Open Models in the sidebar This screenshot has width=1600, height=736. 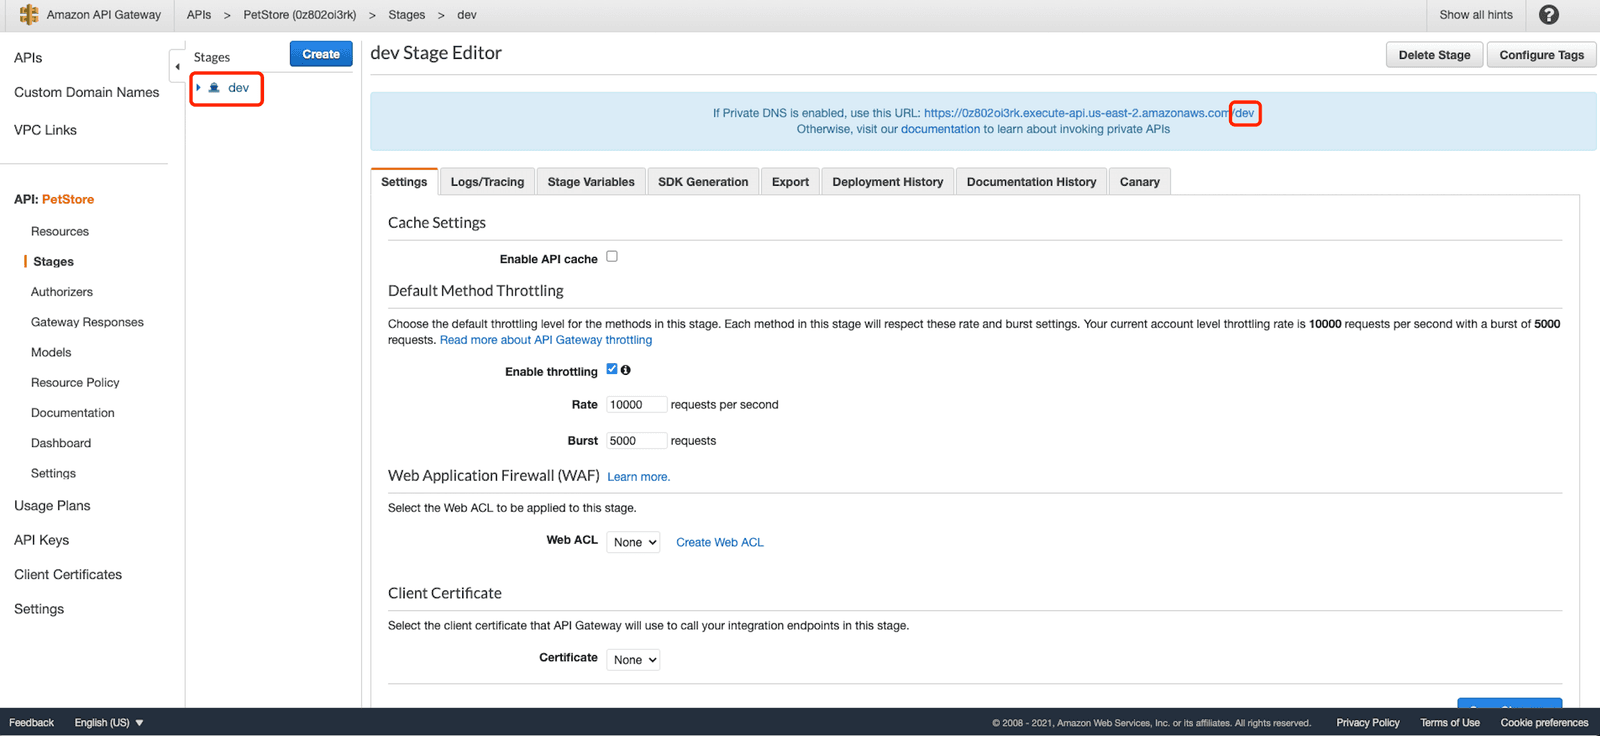point(51,352)
